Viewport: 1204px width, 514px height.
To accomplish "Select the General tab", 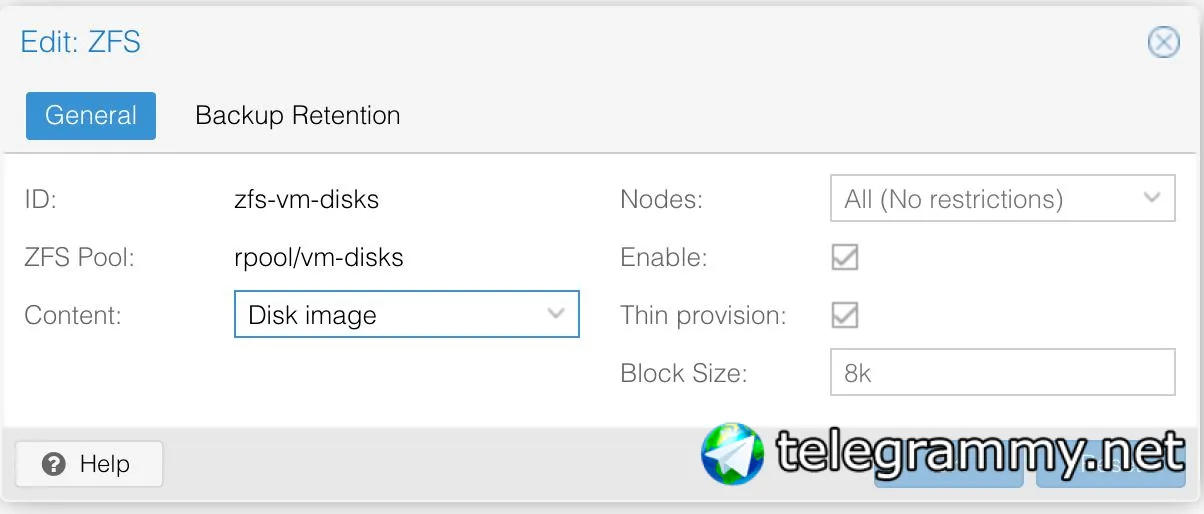I will coord(91,115).
